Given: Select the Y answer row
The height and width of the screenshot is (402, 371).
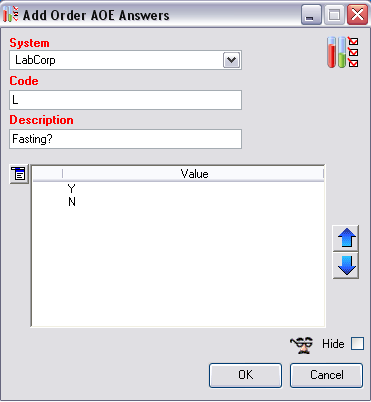Looking at the screenshot, I should tap(178, 189).
